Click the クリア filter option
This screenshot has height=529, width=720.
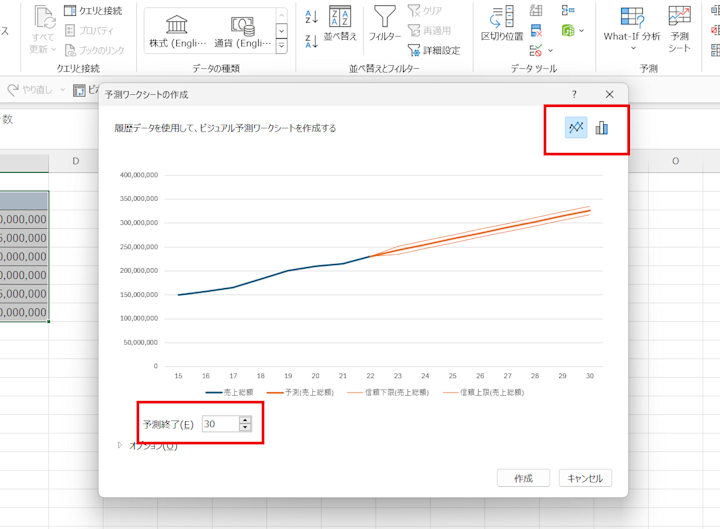pos(425,11)
